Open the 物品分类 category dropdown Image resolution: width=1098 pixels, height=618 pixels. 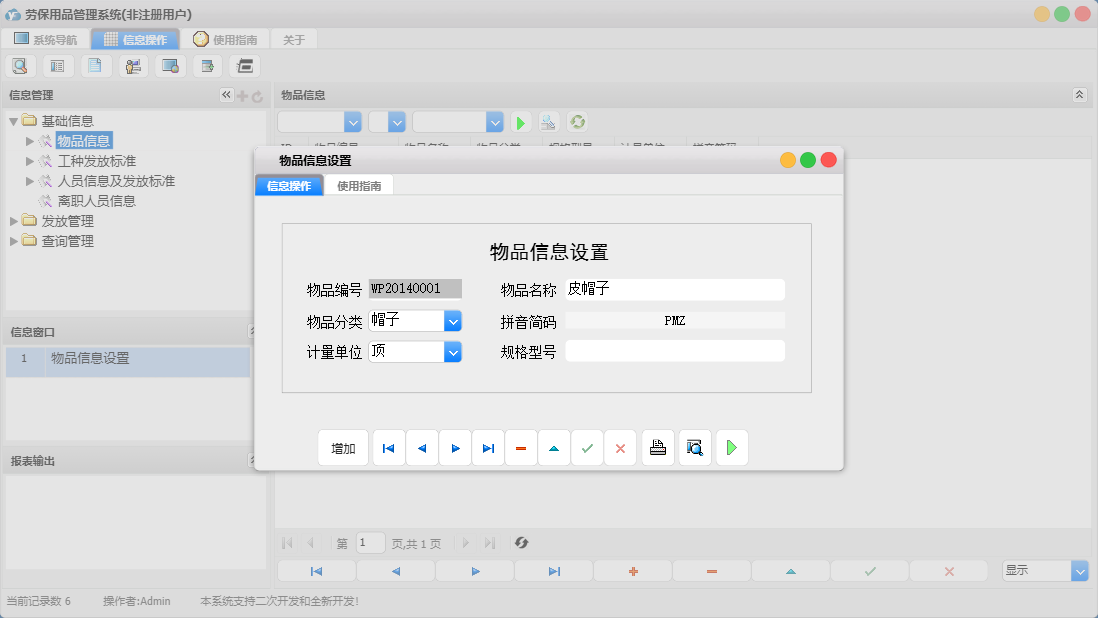[452, 320]
